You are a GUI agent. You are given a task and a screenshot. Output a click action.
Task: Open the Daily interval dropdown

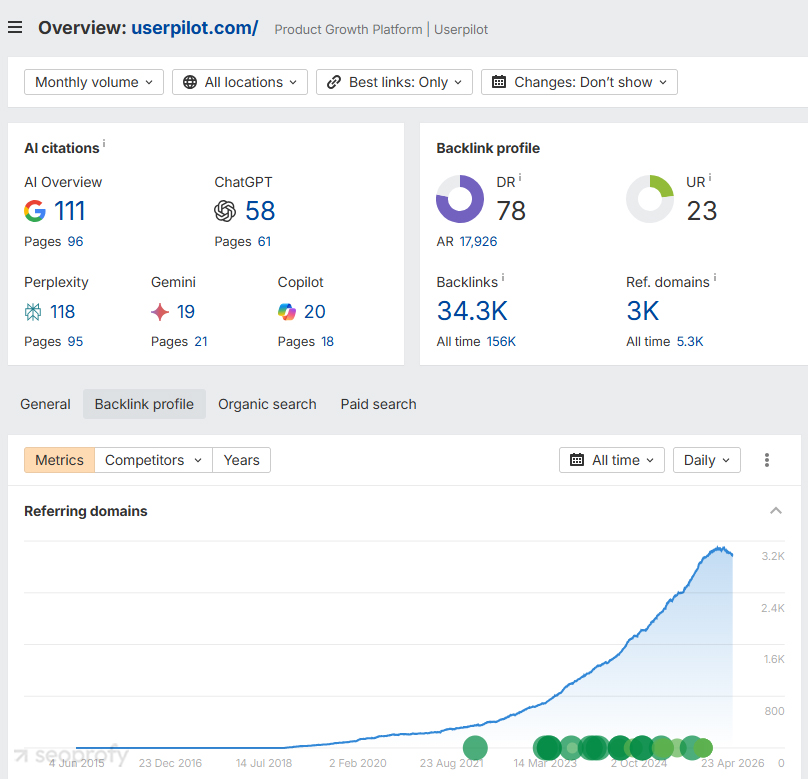(x=706, y=460)
